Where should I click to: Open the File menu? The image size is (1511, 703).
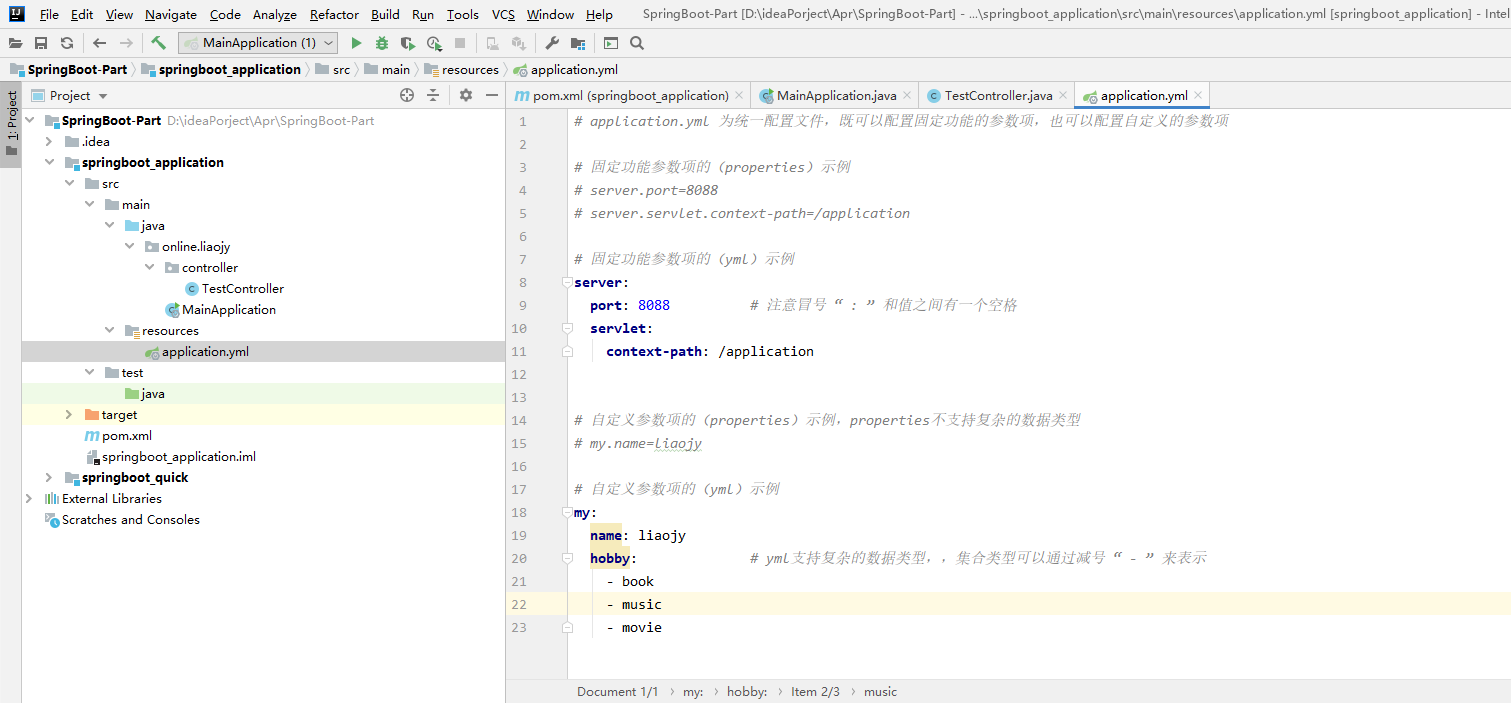tap(49, 15)
